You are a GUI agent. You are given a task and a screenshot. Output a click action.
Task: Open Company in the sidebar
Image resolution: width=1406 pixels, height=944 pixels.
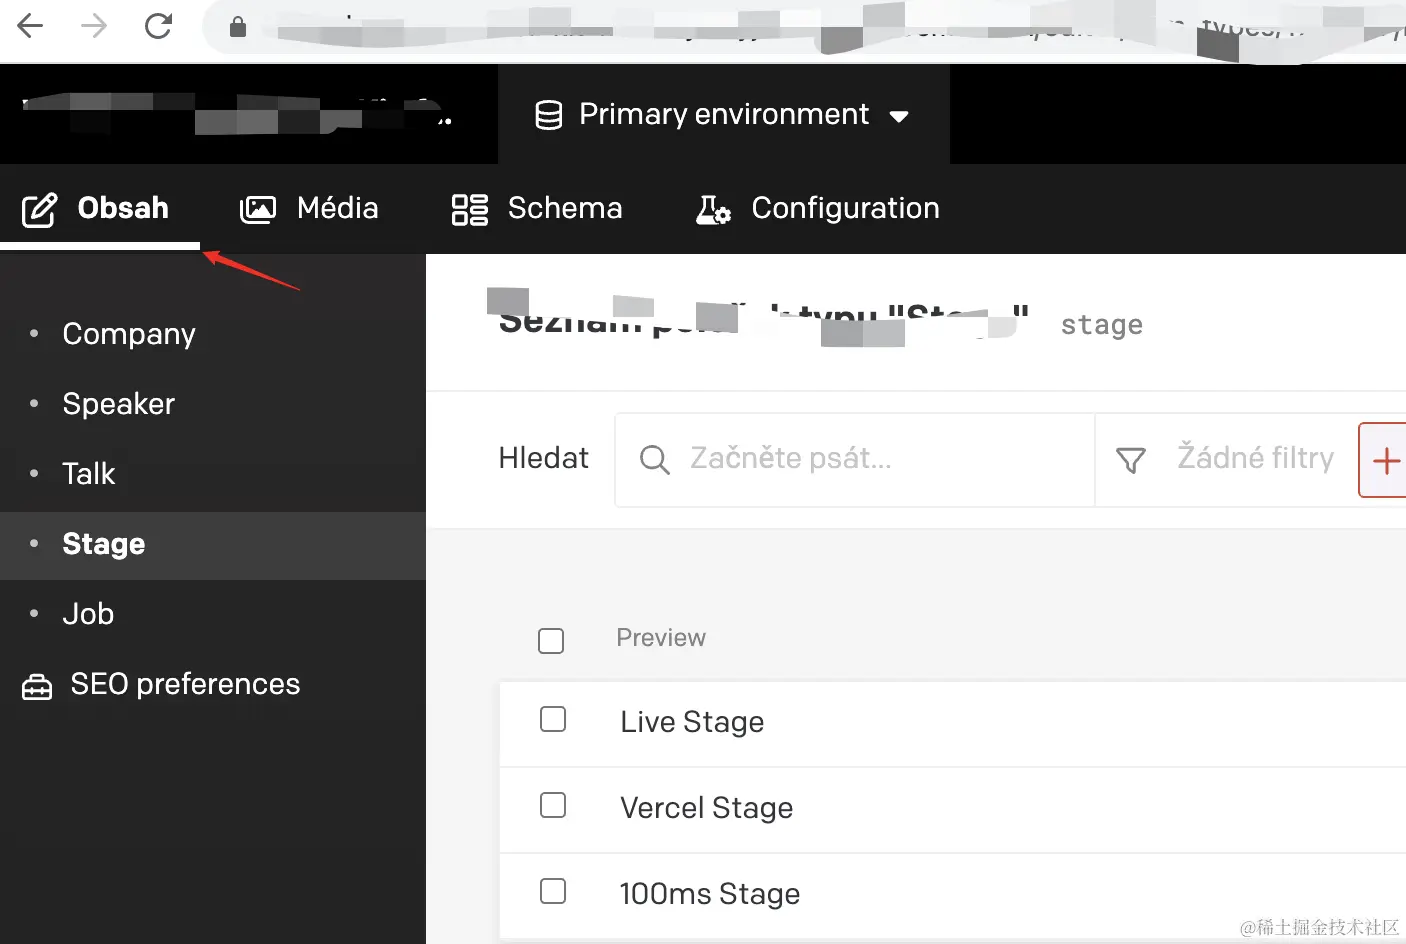click(129, 334)
